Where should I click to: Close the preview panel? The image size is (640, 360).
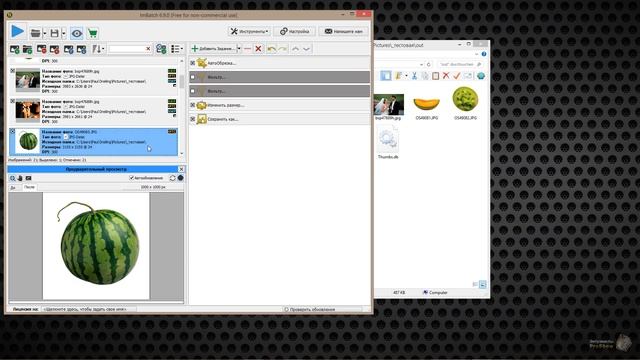(x=181, y=169)
